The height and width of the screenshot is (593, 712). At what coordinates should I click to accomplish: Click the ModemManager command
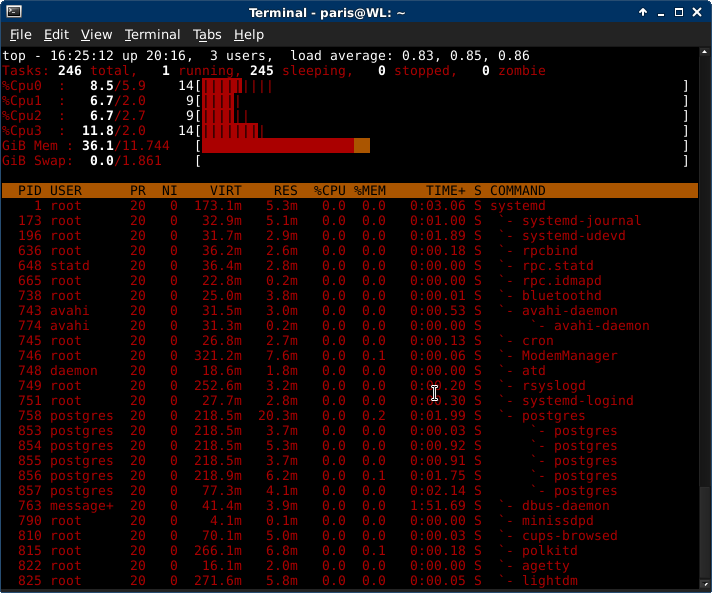click(569, 356)
